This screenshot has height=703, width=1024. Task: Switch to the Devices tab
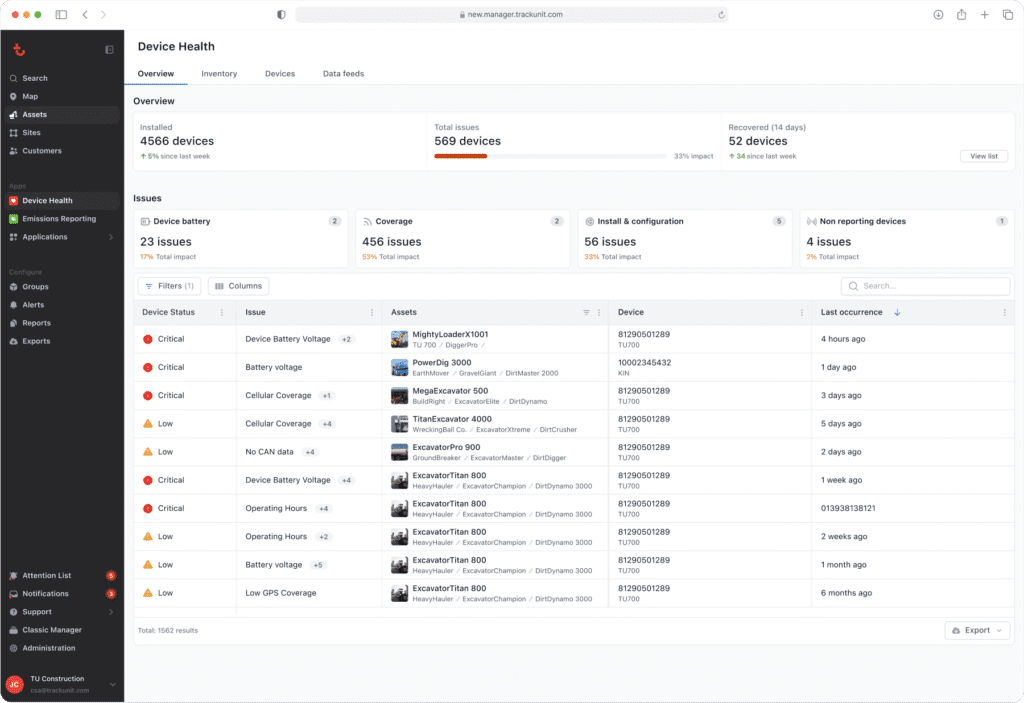[x=280, y=74]
